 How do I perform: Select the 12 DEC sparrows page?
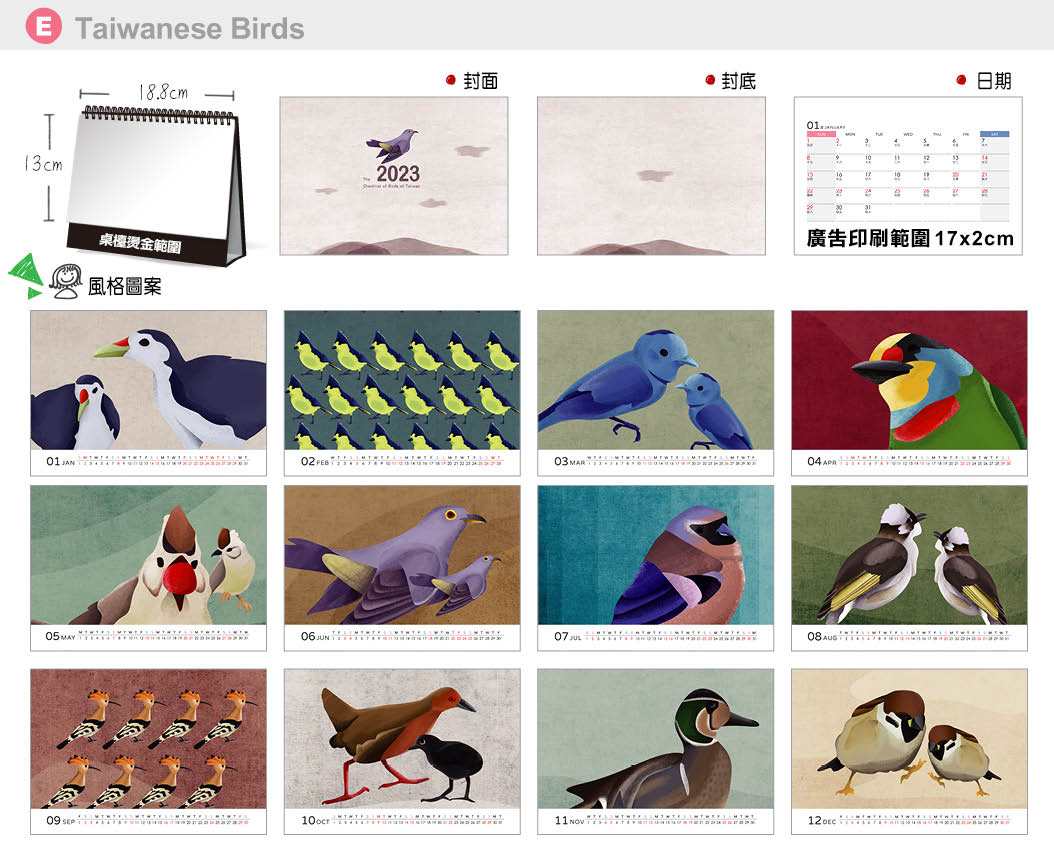909,751
